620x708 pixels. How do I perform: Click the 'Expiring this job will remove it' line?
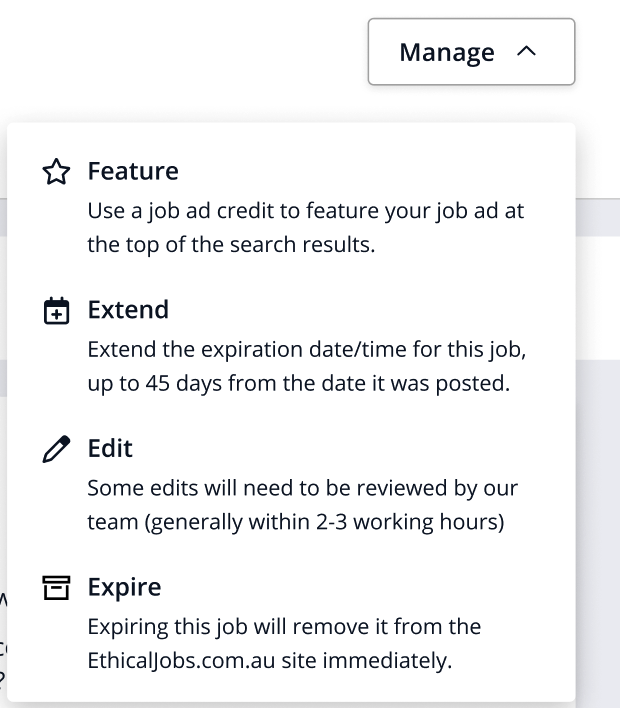click(284, 627)
